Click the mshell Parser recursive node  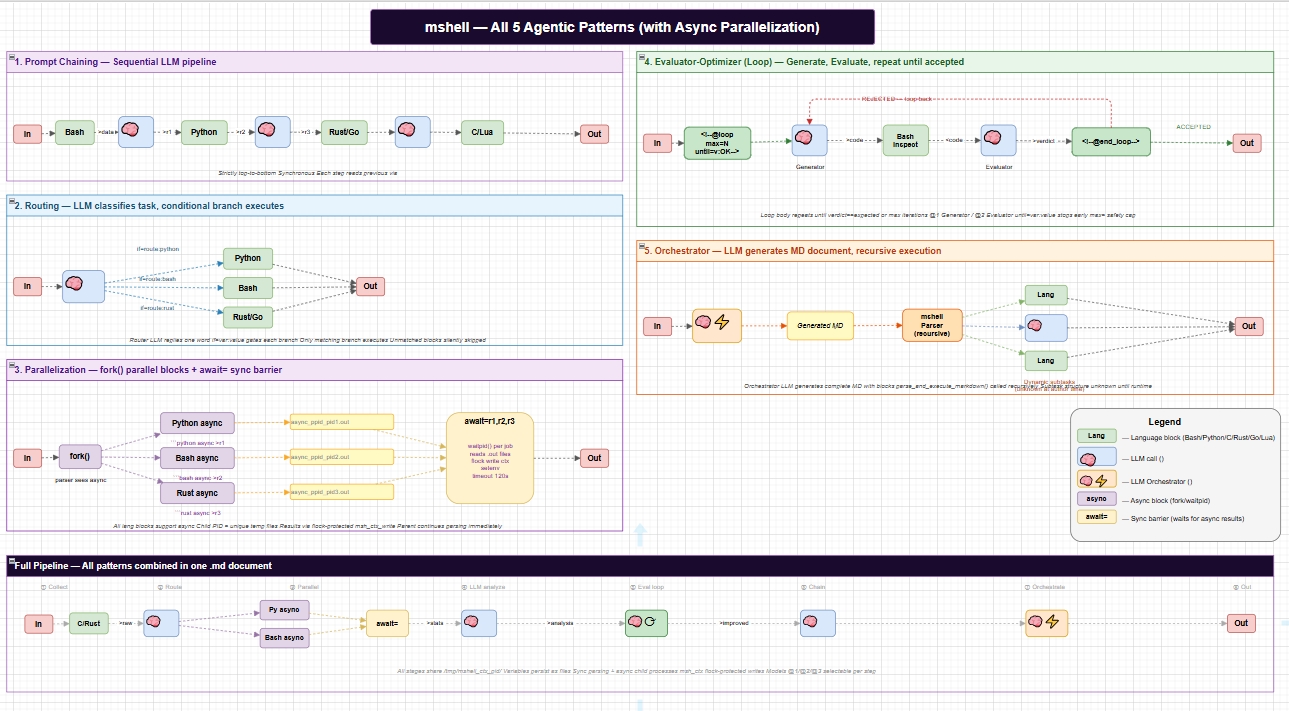932,325
